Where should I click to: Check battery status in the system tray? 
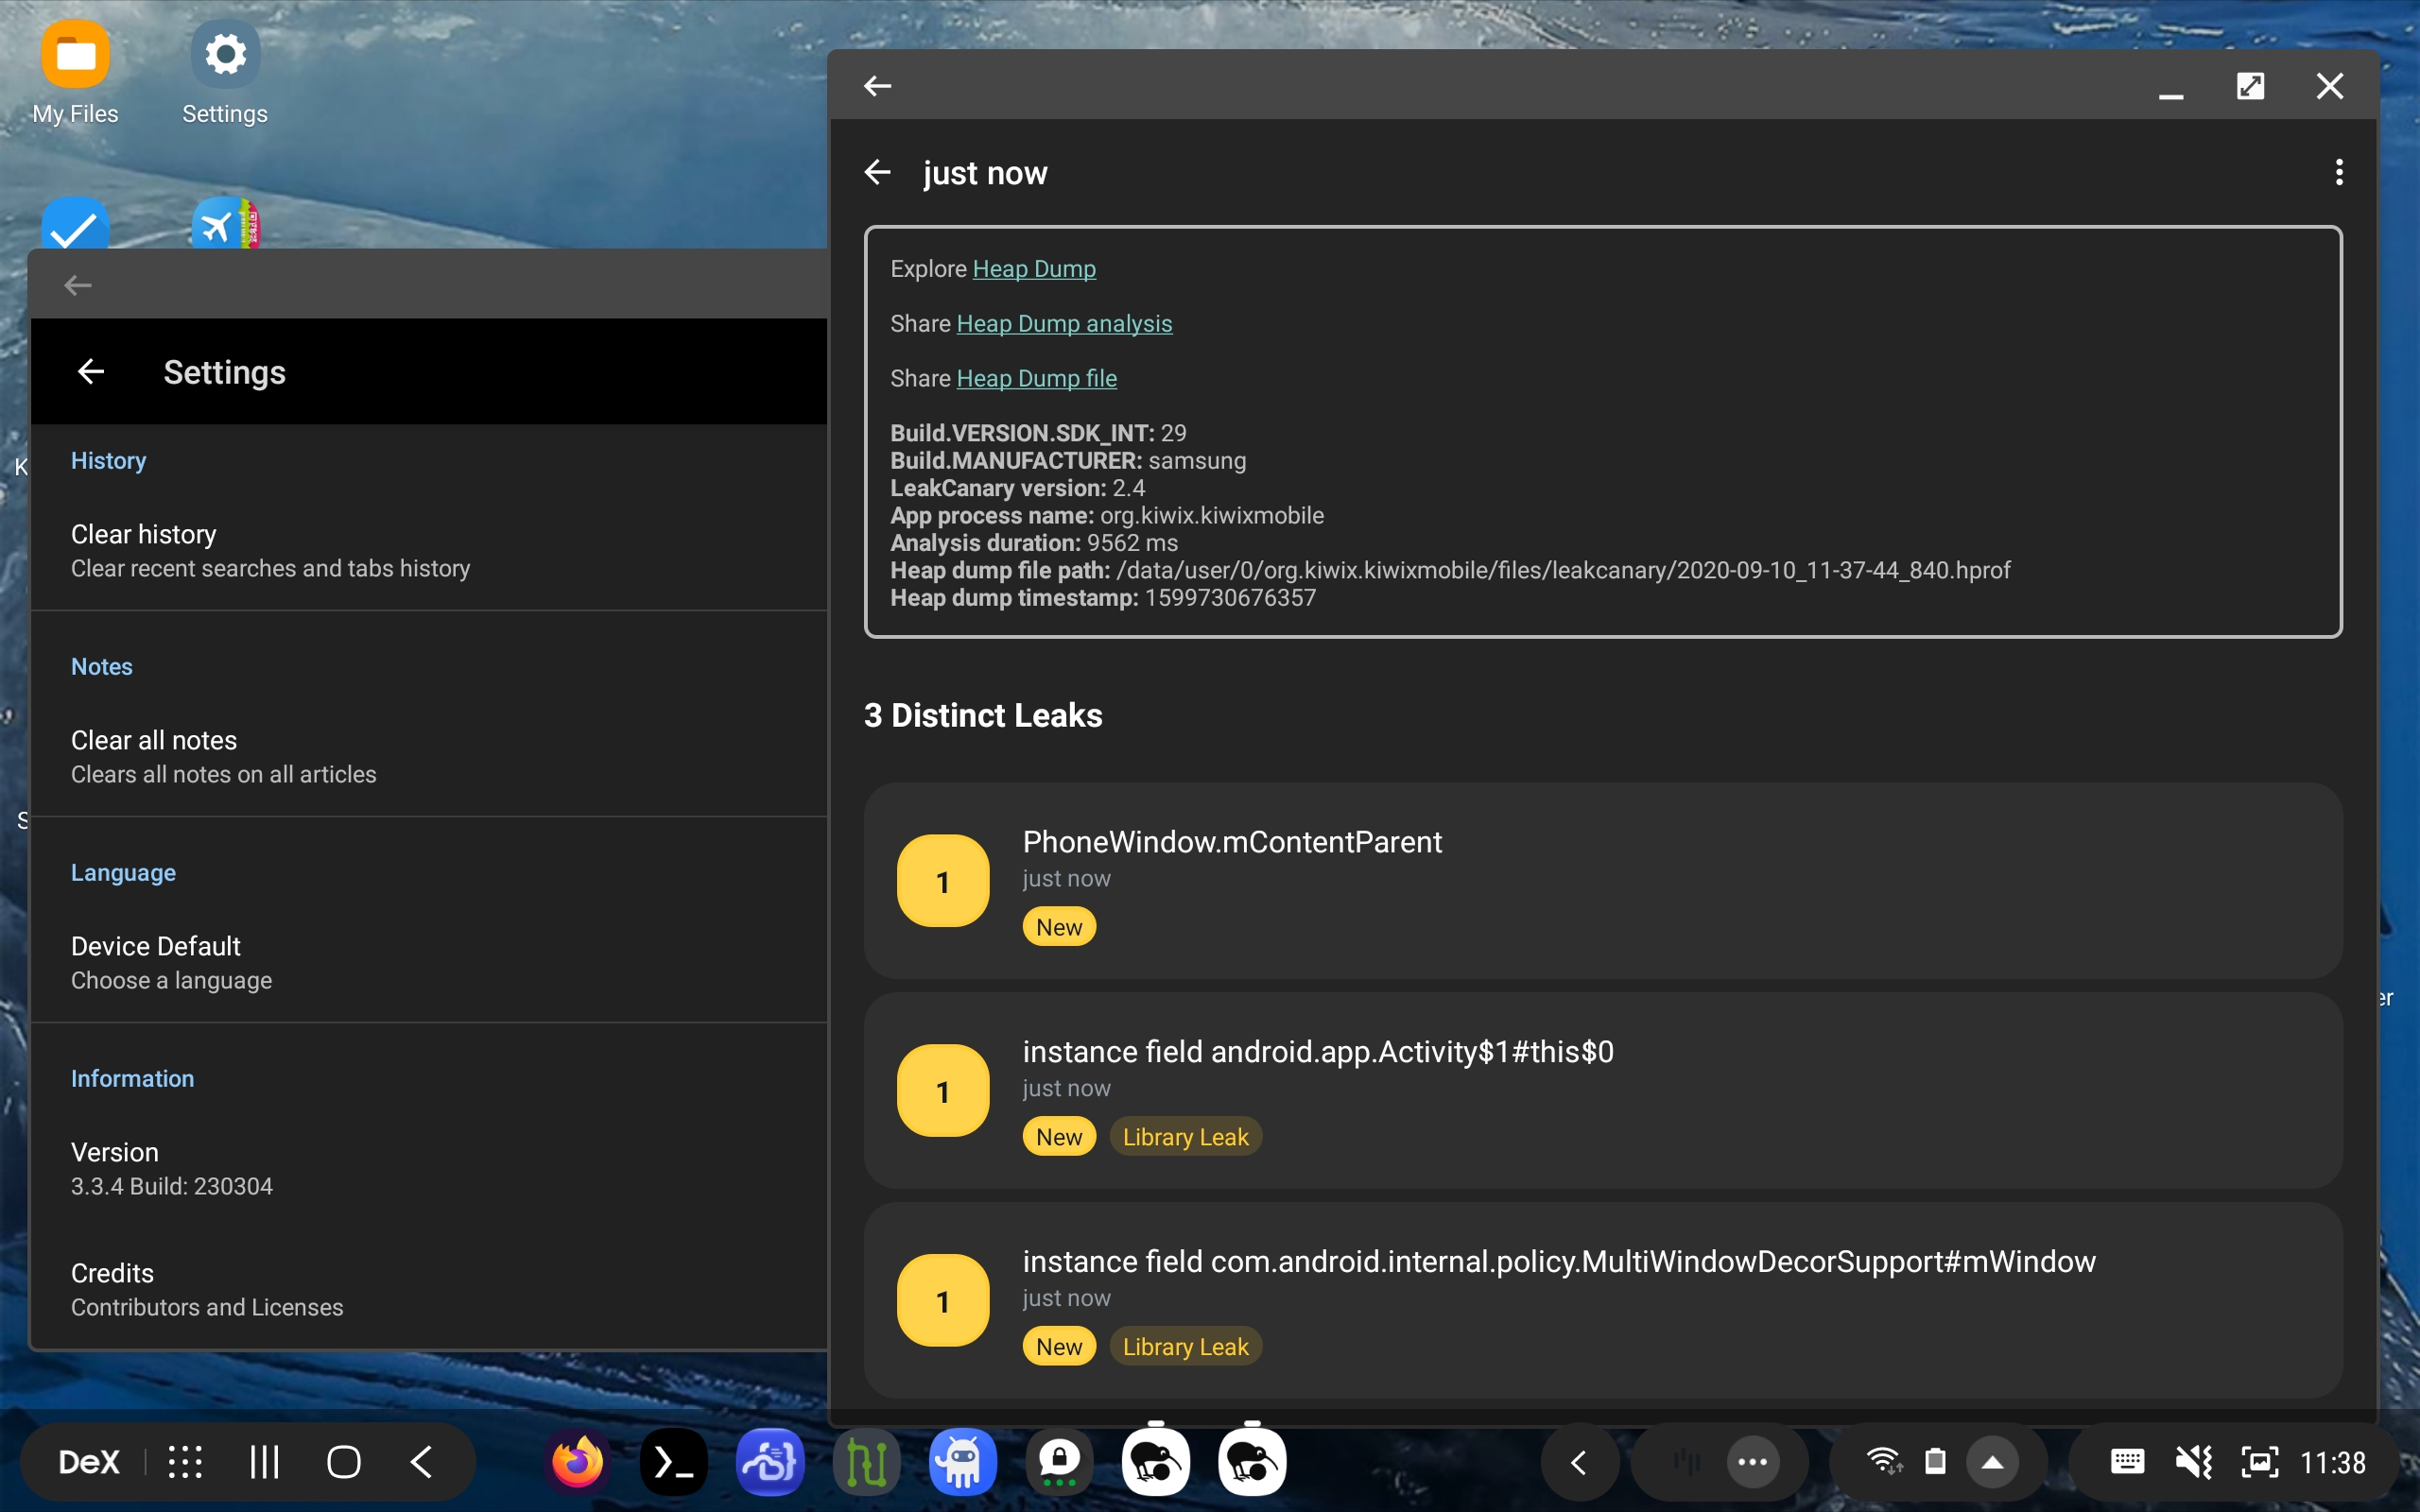1936,1462
